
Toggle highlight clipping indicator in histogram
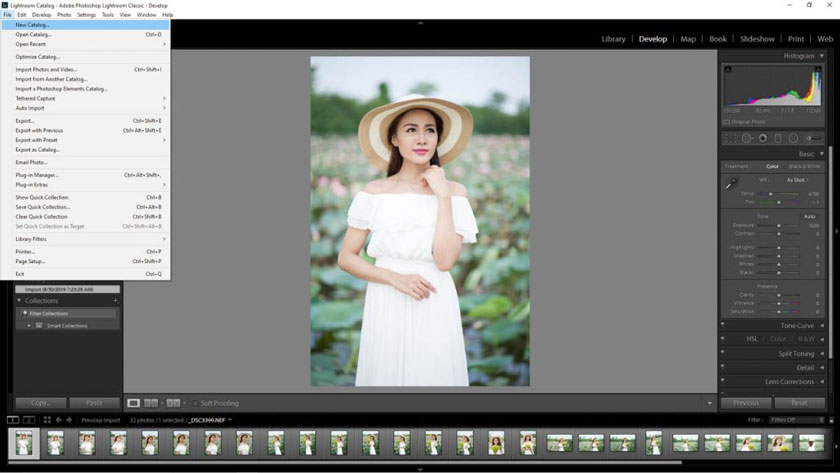point(818,69)
